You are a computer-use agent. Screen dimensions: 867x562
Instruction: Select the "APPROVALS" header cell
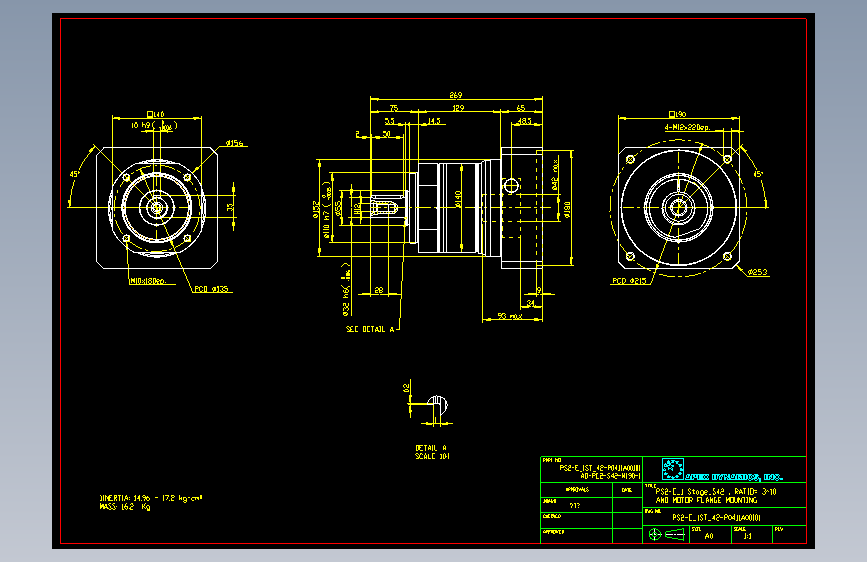pyautogui.click(x=577, y=490)
